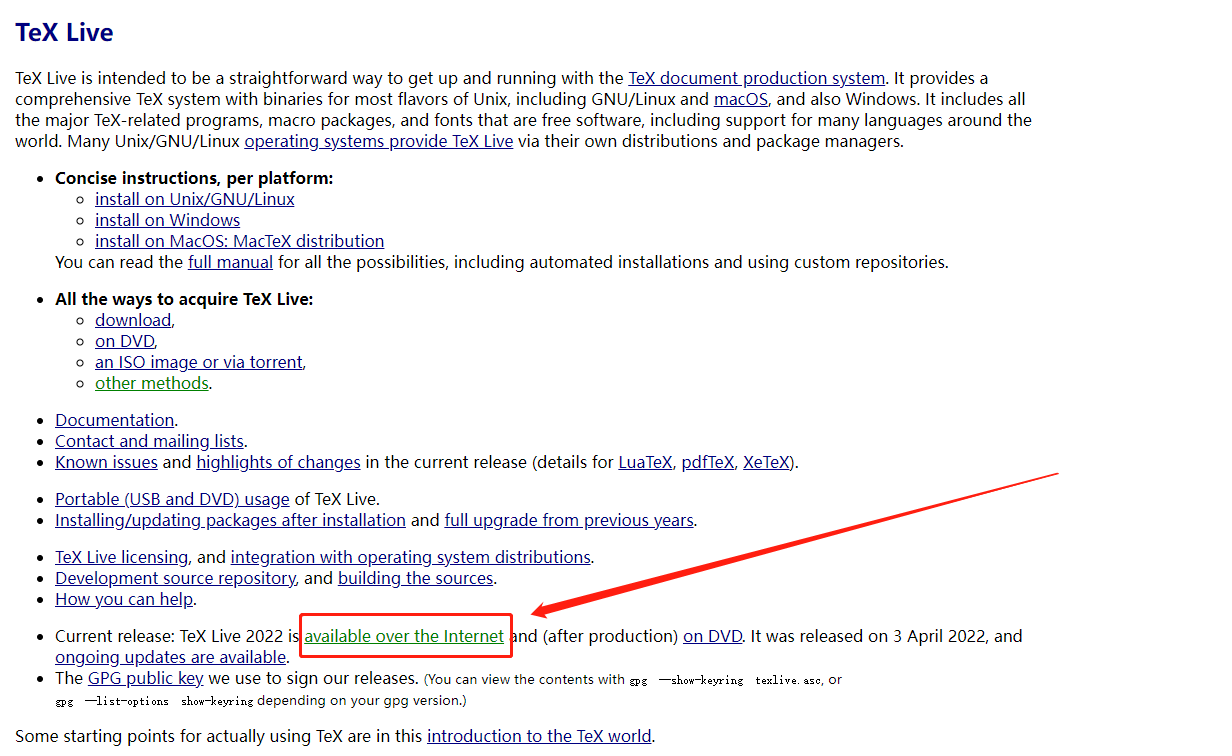Open 'building the sources' link
The image size is (1232, 756).
pyautogui.click(x=416, y=578)
